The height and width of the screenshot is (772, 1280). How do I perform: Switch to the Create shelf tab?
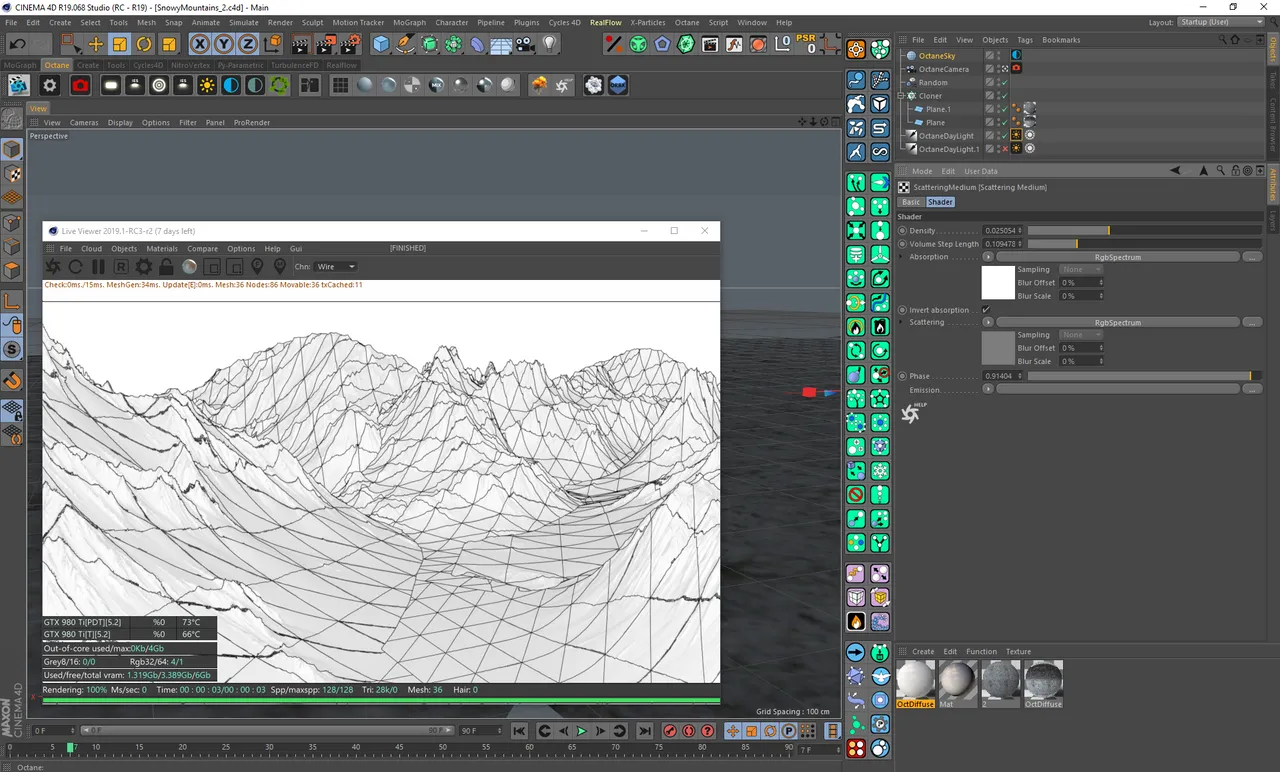pos(88,65)
